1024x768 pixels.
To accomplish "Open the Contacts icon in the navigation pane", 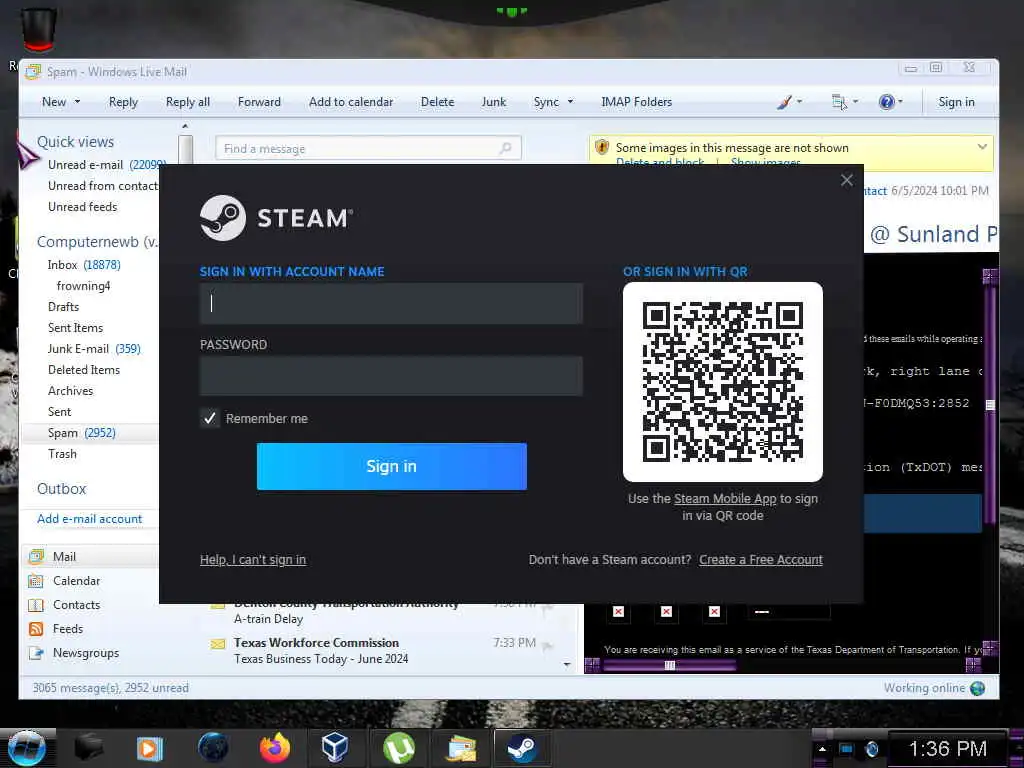I will [36, 605].
